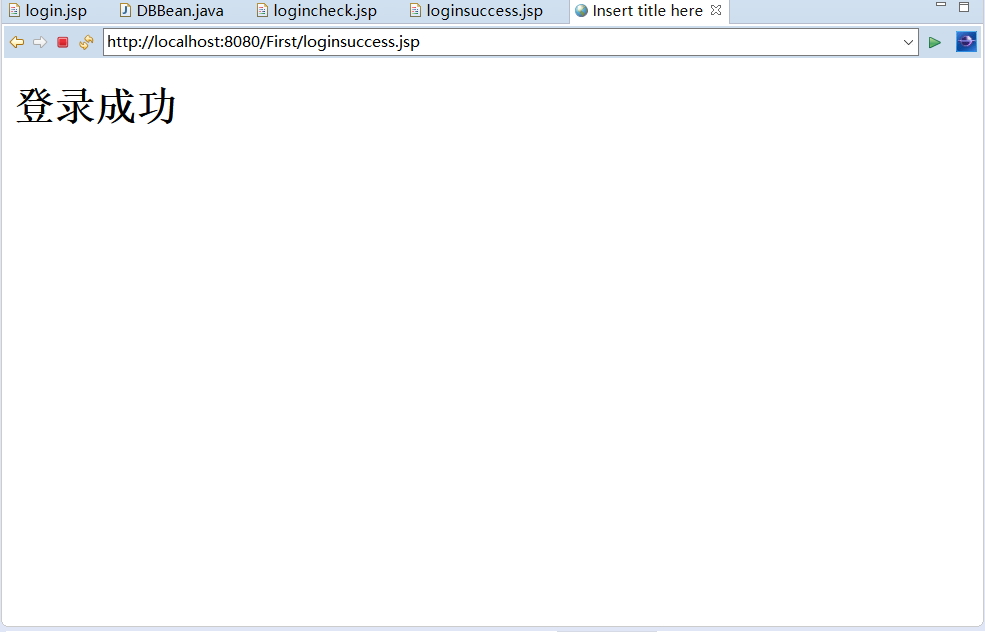This screenshot has height=632, width=985.
Task: Select the Insert title here browser tab
Action: (x=647, y=11)
